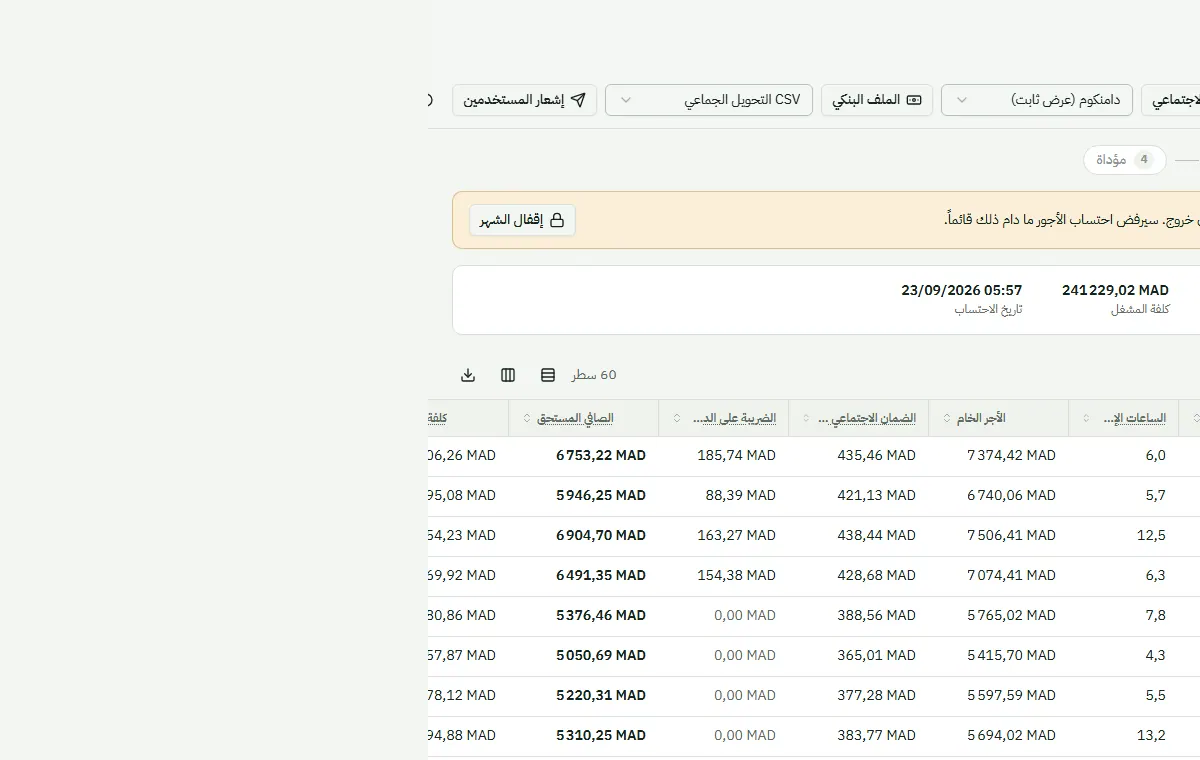1200x760 pixels.
Task: Click the paper plane icon in إشعار المستخدمين
Action: pyautogui.click(x=578, y=100)
